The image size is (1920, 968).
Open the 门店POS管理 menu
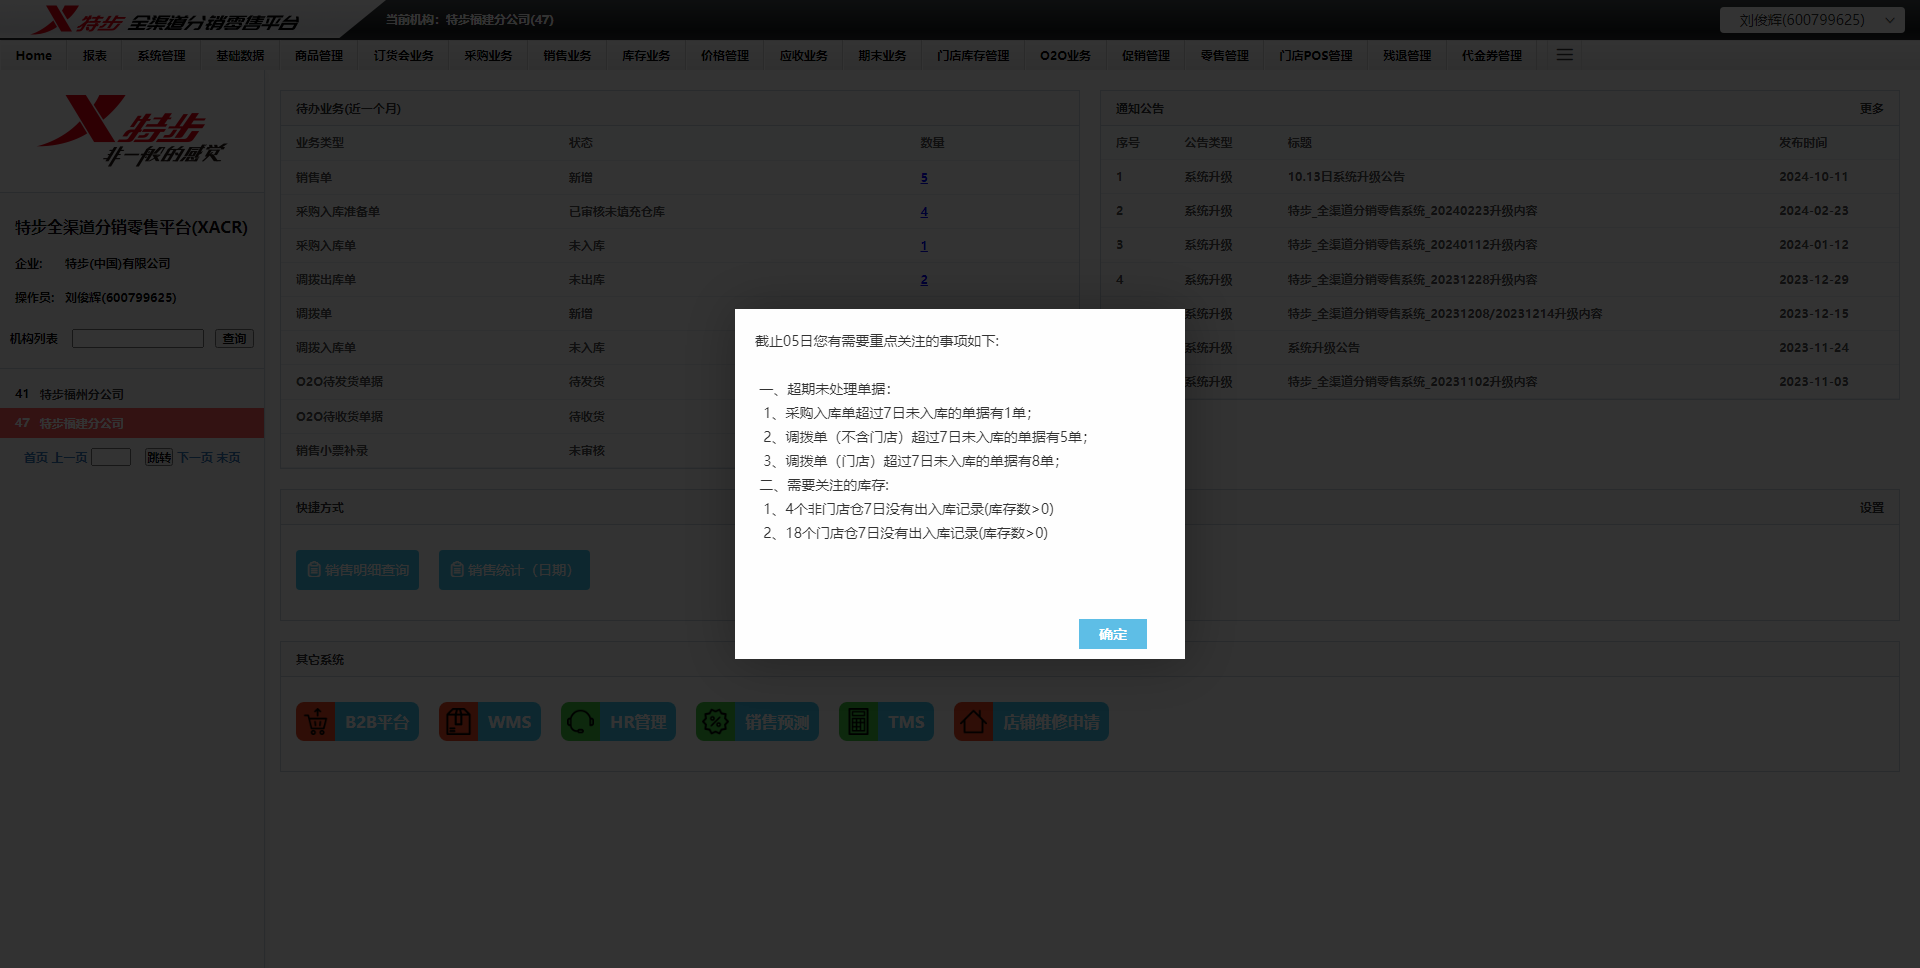(1316, 56)
